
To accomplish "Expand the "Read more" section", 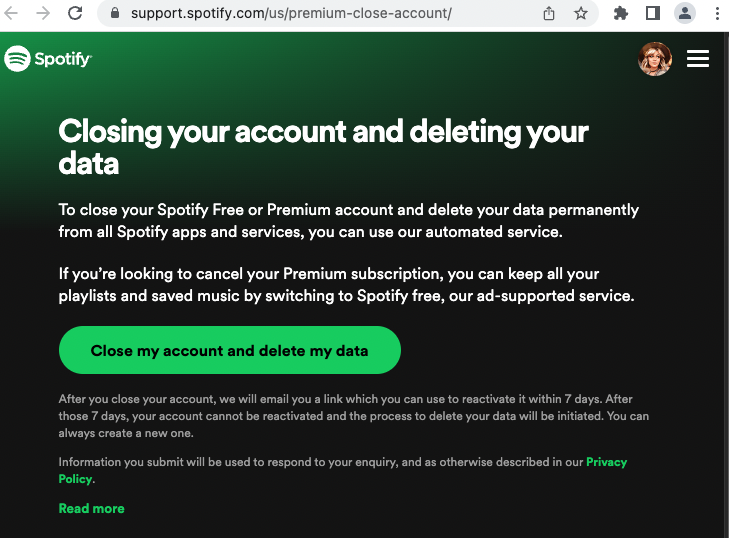I will [x=91, y=508].
